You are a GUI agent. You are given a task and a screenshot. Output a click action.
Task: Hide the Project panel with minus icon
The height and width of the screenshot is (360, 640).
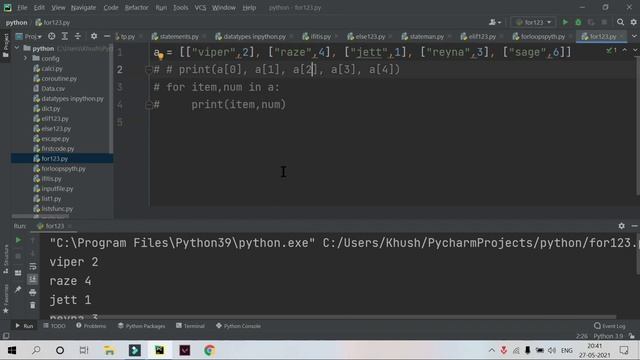pyautogui.click(x=107, y=36)
